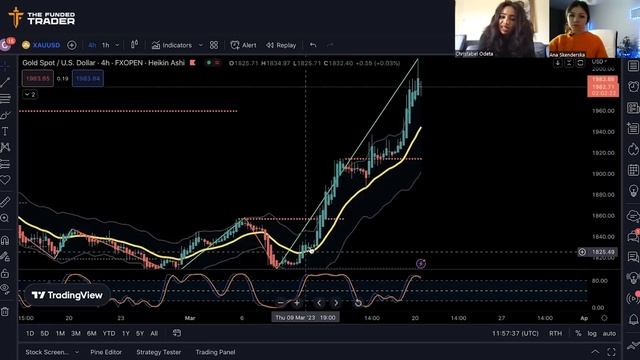Click the undo arrow icon
Viewport: 640px width, 360px height.
(x=313, y=45)
